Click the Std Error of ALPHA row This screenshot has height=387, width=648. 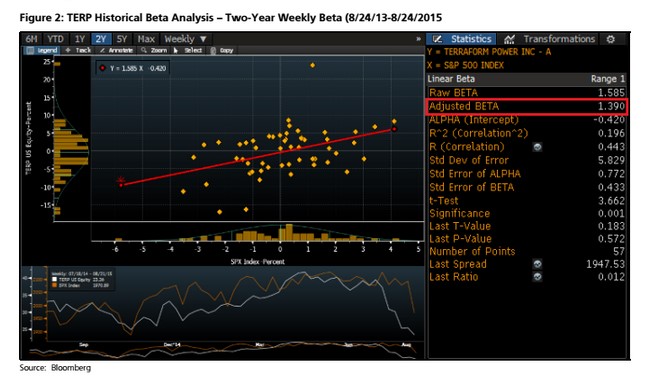pyautogui.click(x=527, y=174)
